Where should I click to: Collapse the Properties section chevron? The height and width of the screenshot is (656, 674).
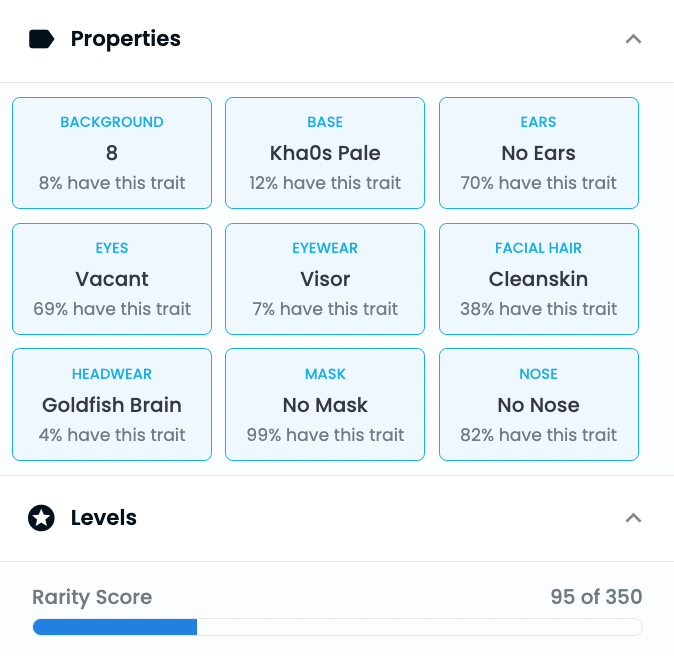tap(633, 39)
